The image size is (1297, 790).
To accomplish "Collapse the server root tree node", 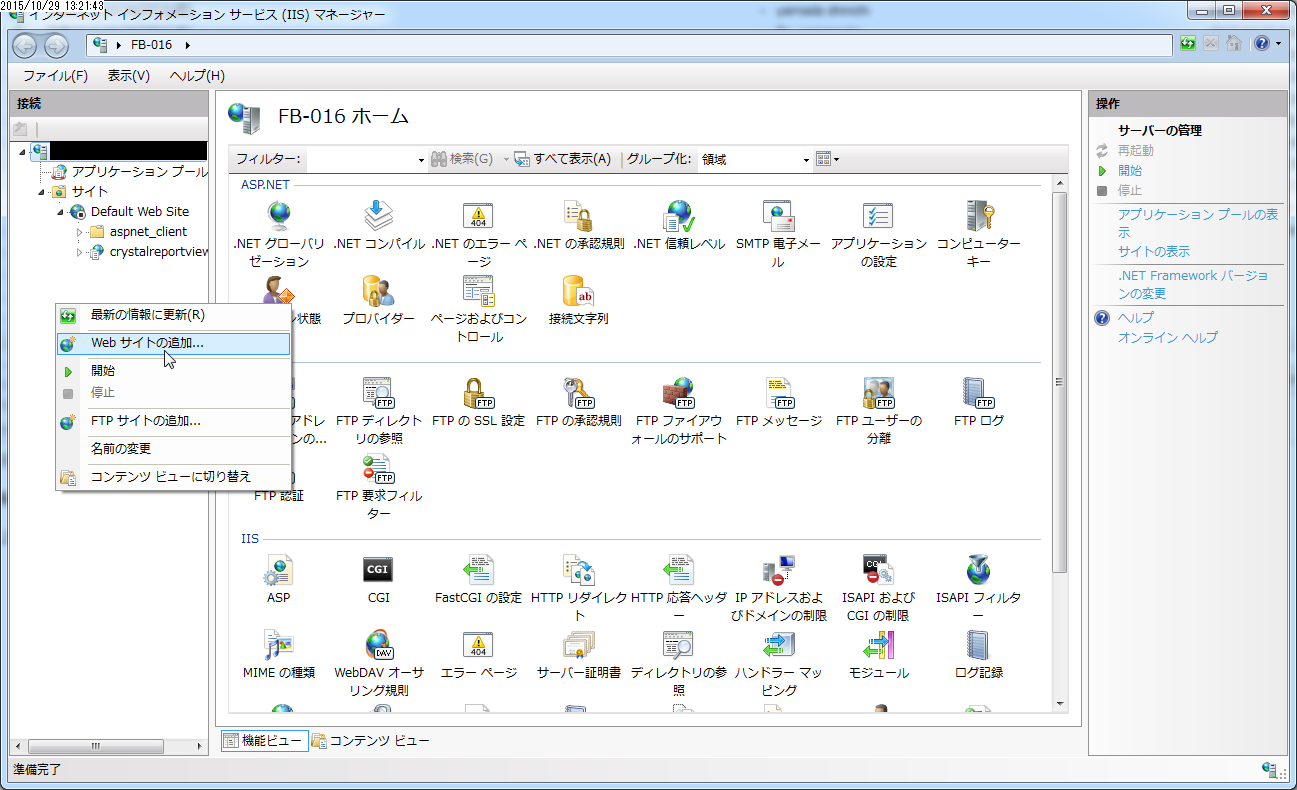I will 22,151.
